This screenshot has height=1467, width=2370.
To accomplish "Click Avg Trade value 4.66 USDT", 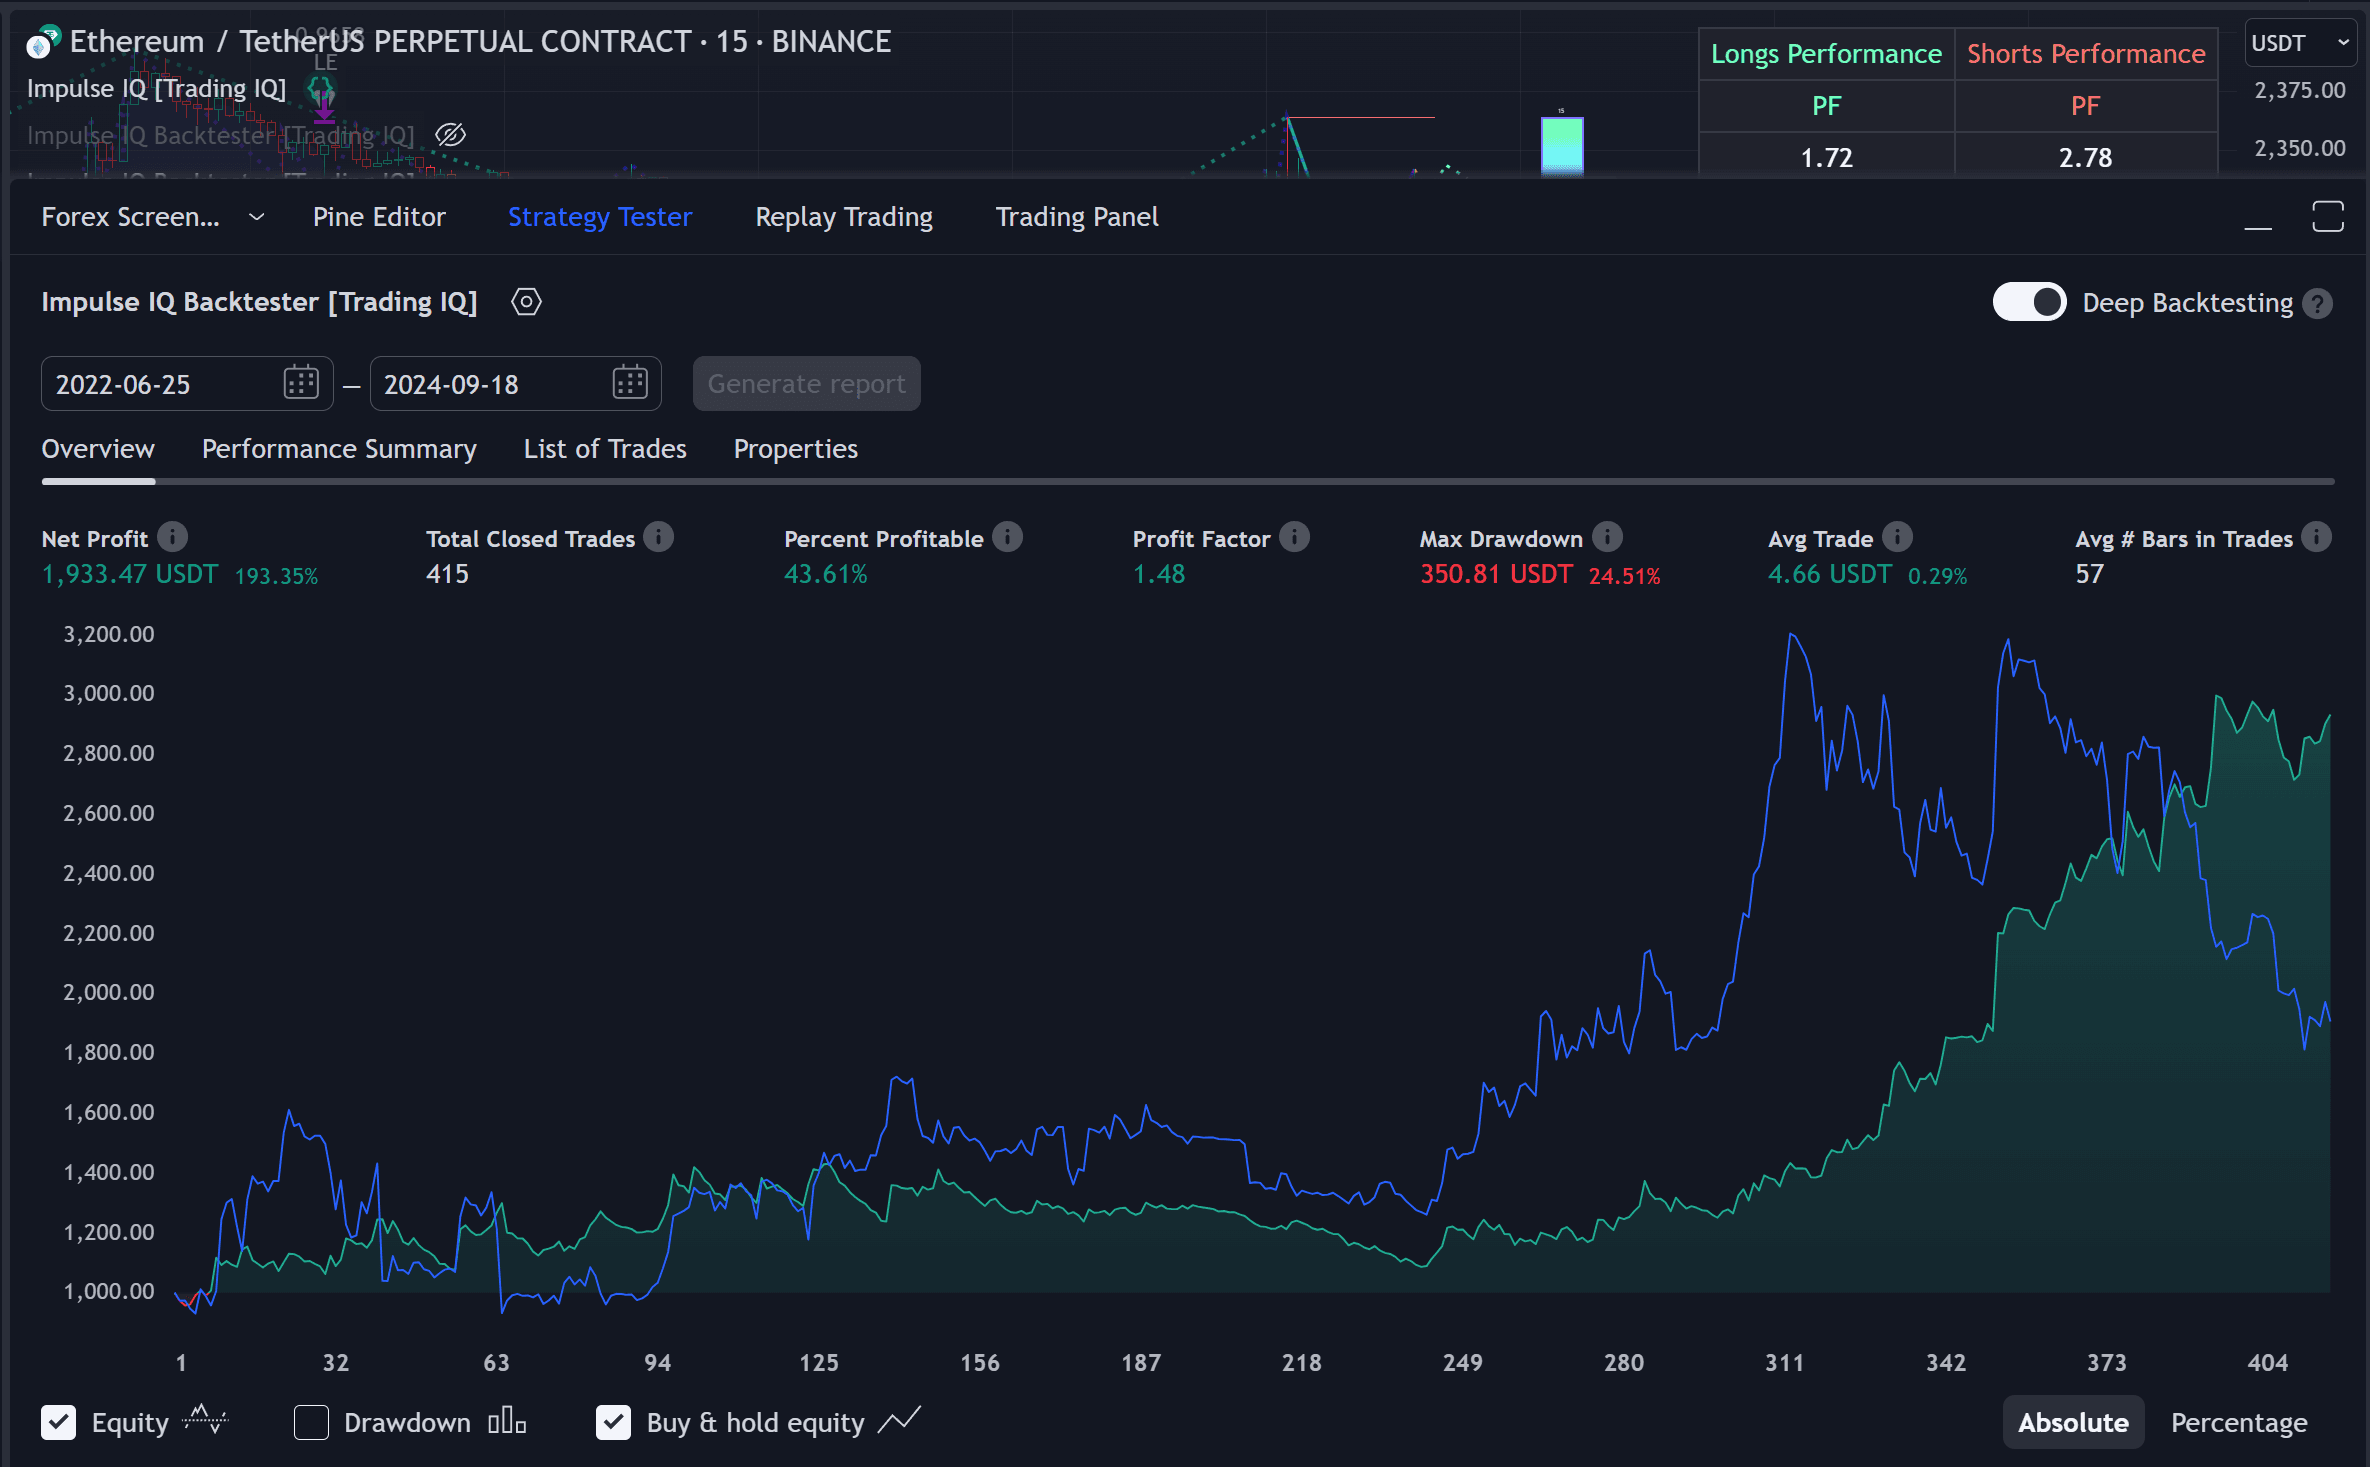I will click(x=1830, y=574).
